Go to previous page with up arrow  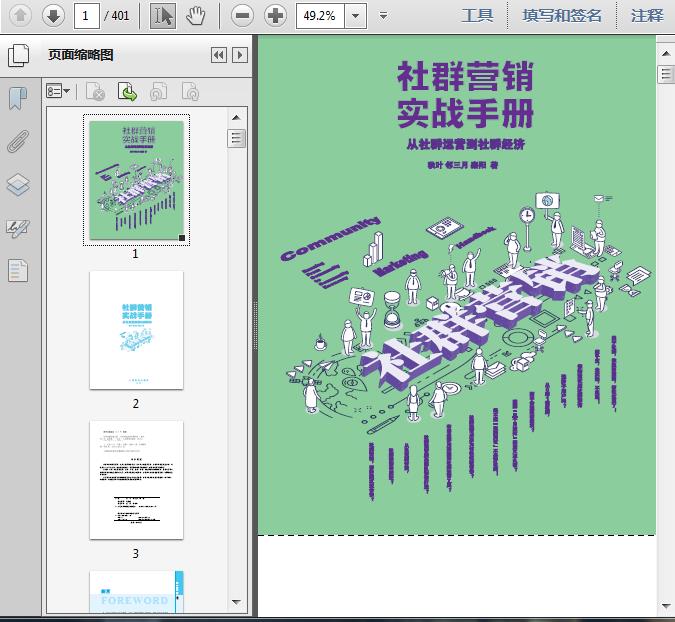click(20, 16)
